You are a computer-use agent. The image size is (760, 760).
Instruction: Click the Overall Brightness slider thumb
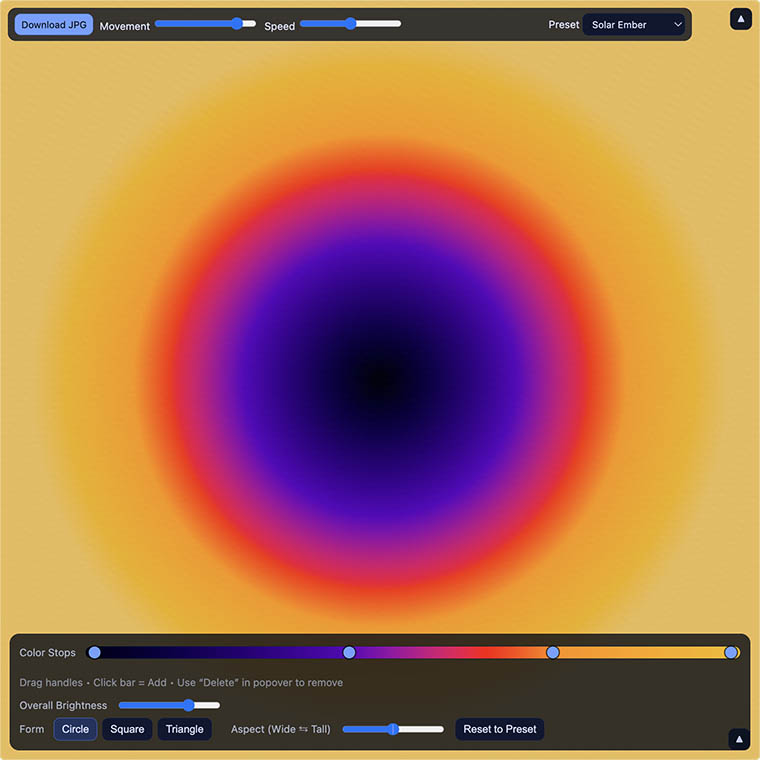pos(188,705)
